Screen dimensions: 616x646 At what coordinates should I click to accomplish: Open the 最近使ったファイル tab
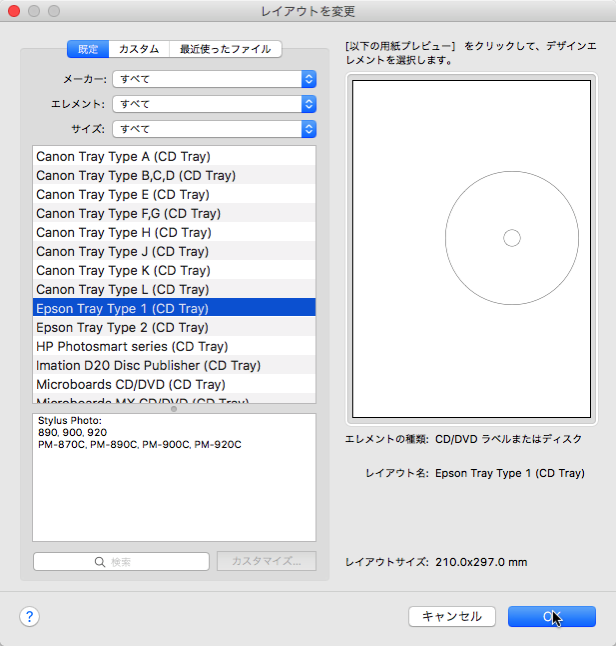pyautogui.click(x=225, y=49)
